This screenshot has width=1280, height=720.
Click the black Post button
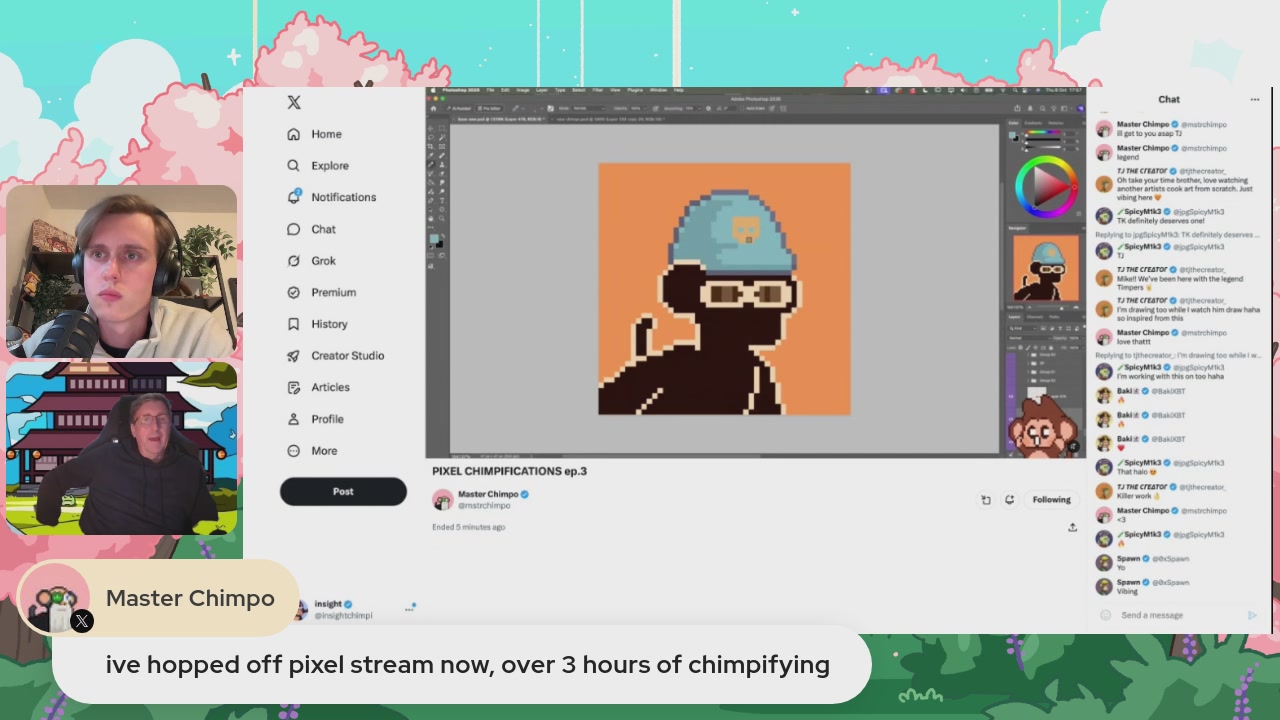(343, 491)
